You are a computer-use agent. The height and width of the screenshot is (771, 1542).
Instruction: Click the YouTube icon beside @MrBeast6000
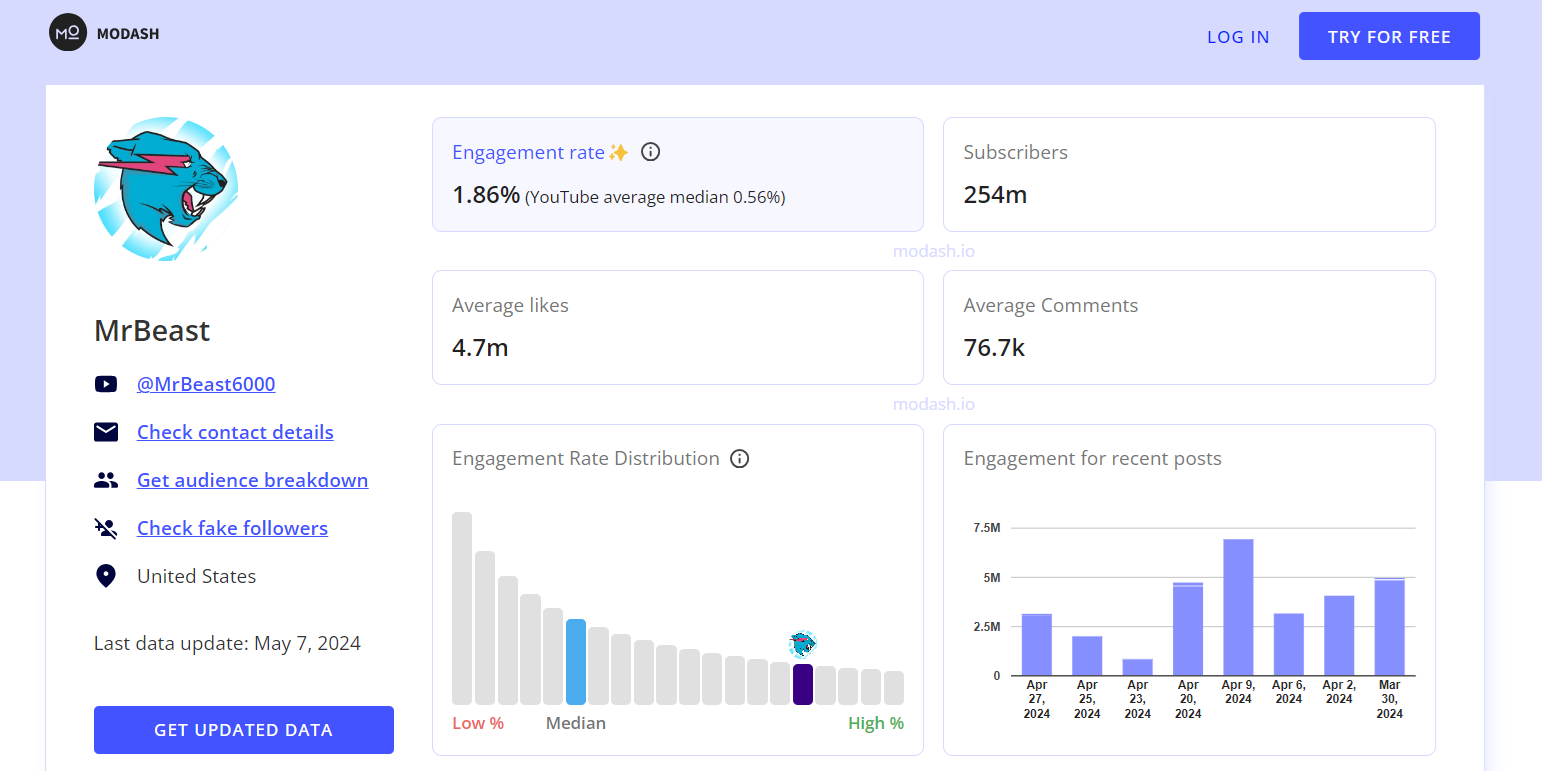(x=106, y=384)
